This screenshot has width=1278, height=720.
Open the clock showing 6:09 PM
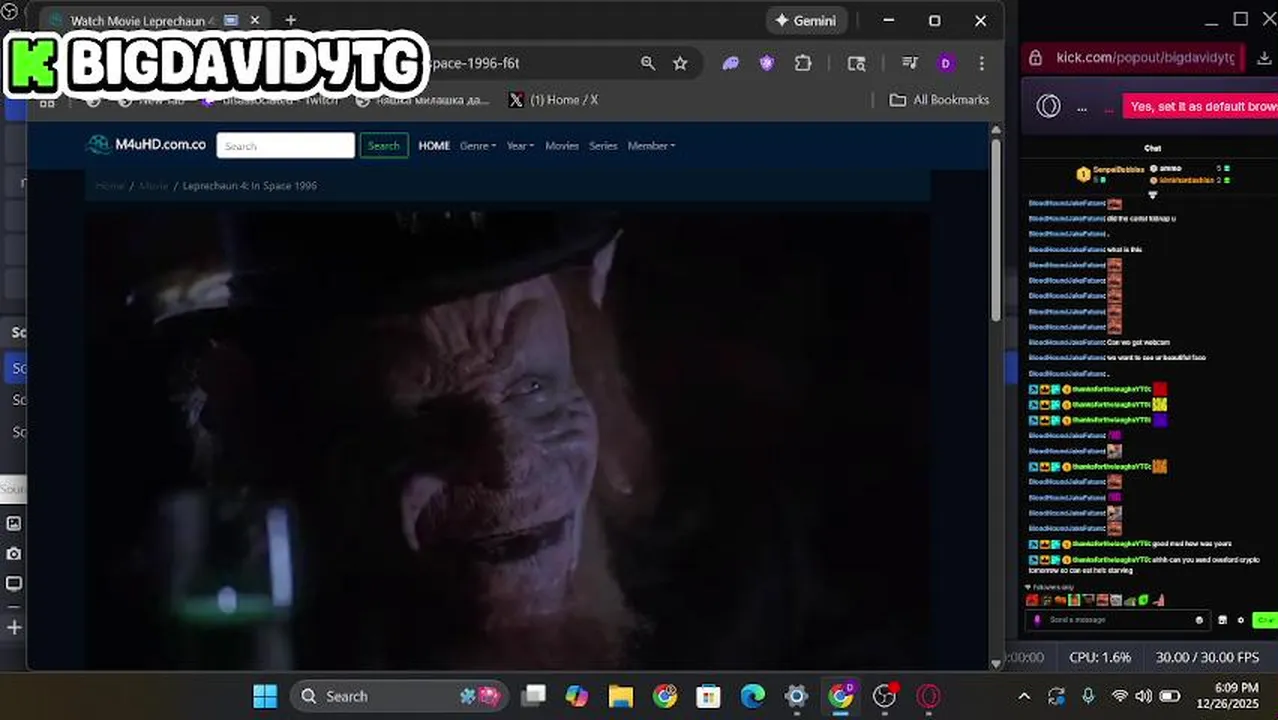click(x=1236, y=688)
